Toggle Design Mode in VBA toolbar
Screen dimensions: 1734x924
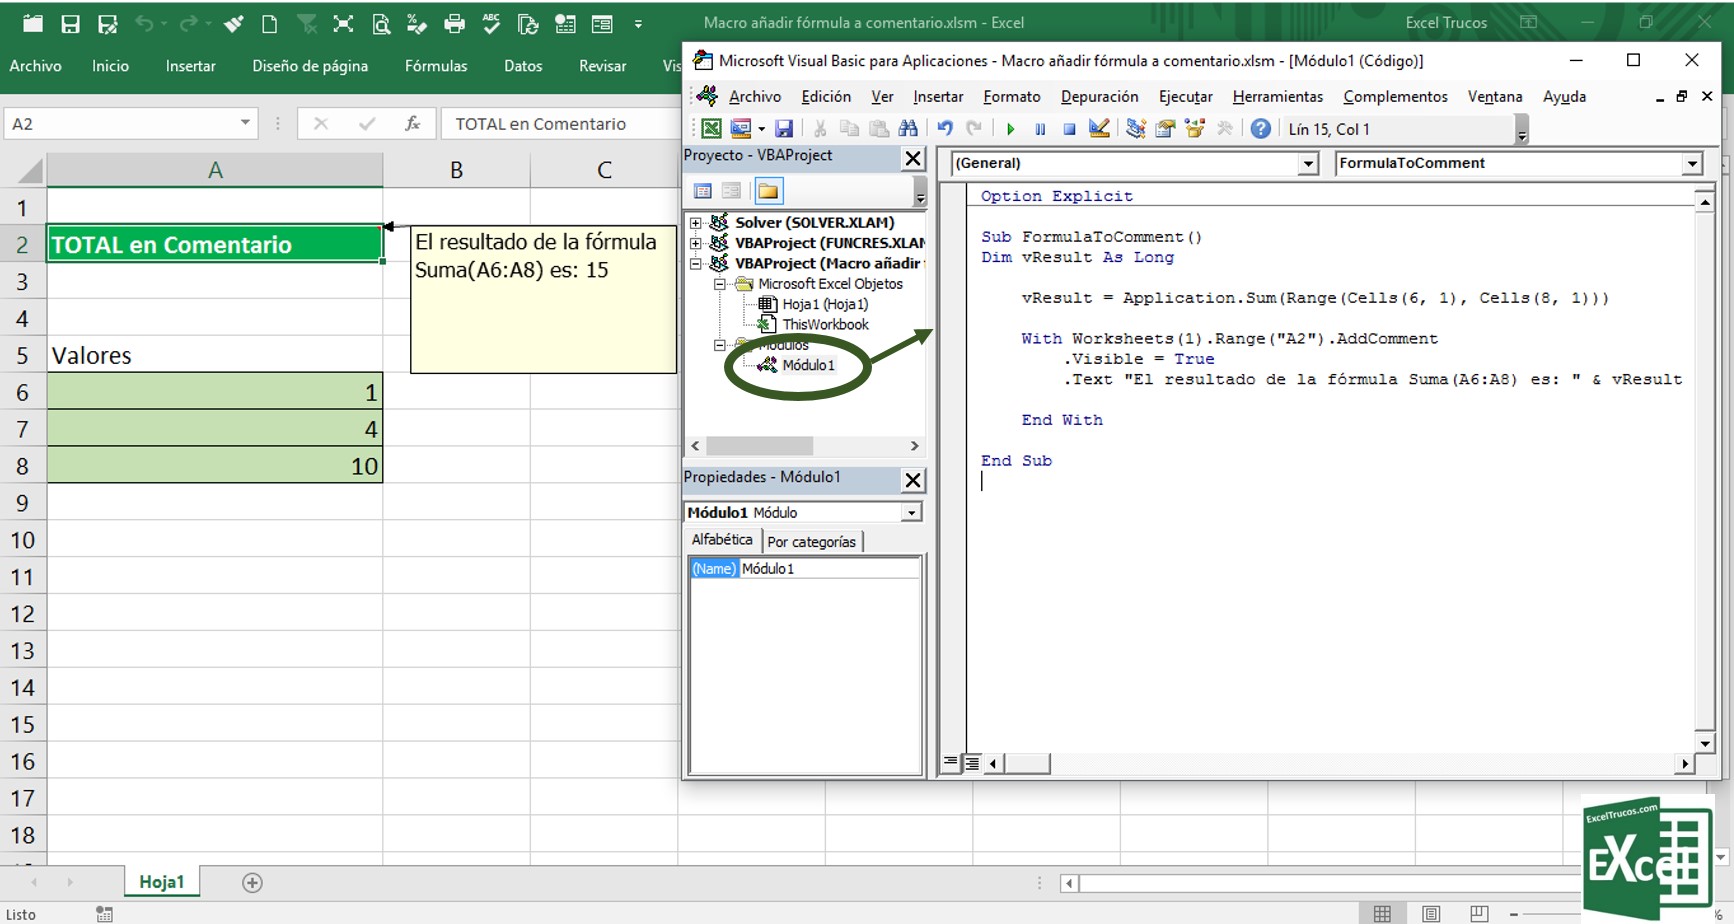[x=1099, y=129]
